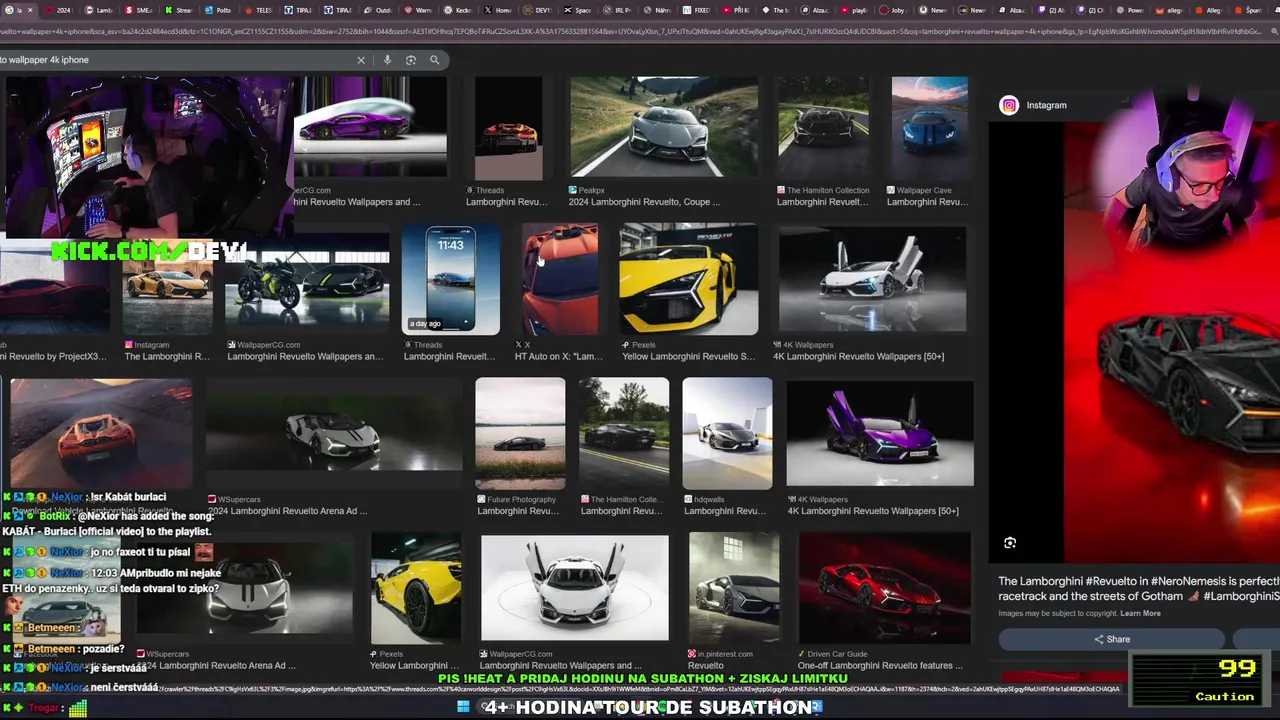The height and width of the screenshot is (720, 1280).
Task: Close the active Google tab
Action: 30,10
